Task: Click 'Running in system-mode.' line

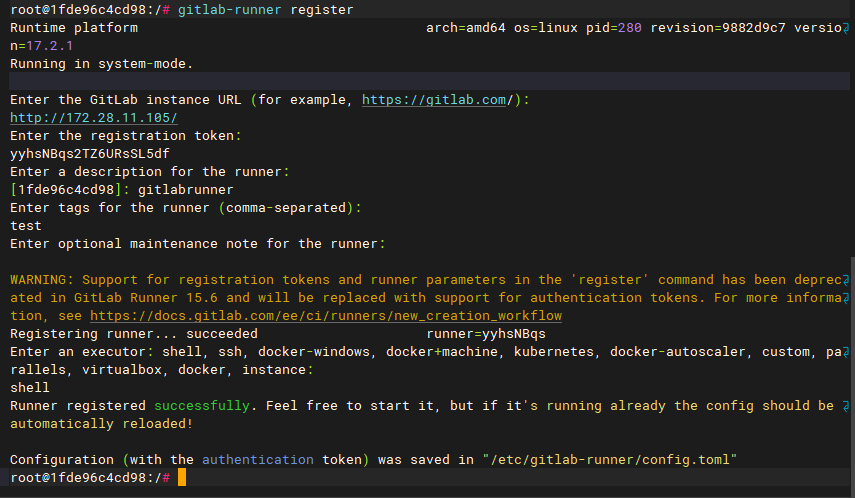Action: (x=102, y=64)
